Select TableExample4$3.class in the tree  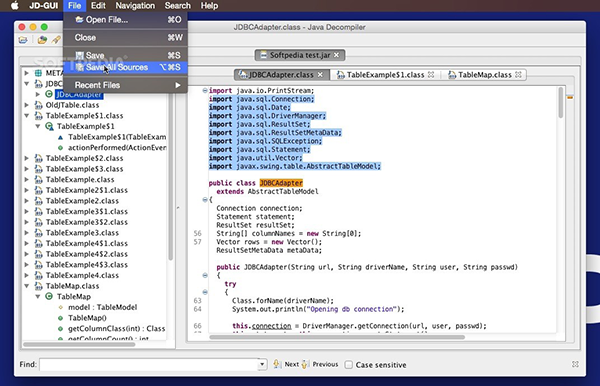(87, 265)
